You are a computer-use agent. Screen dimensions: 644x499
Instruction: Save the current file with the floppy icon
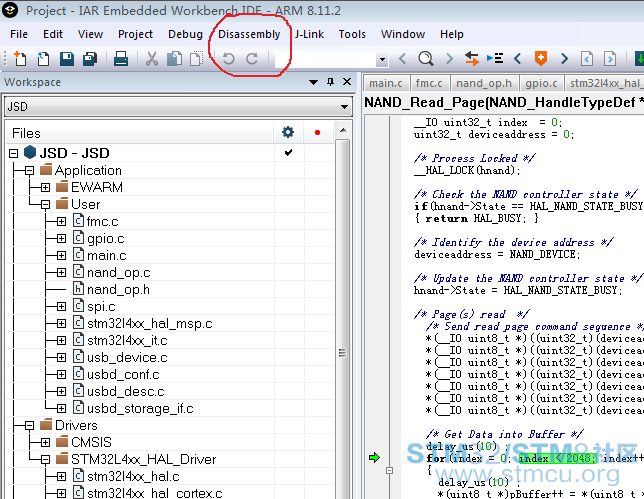pos(67,59)
